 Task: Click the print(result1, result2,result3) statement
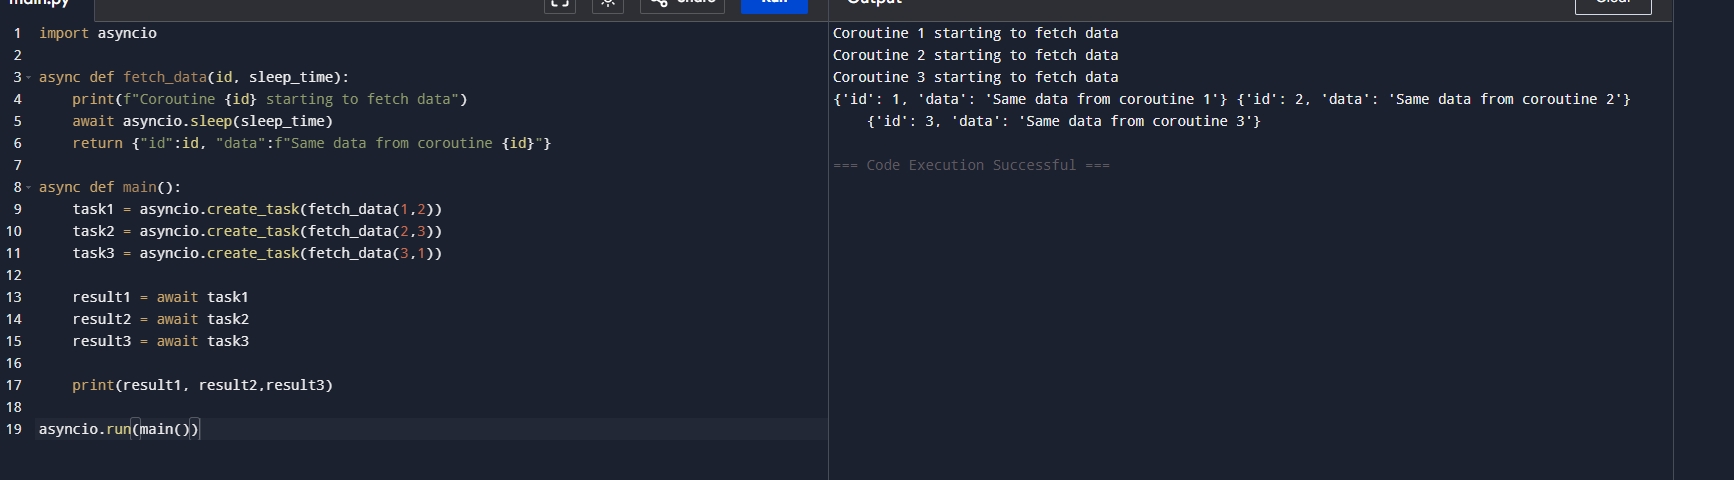202,385
